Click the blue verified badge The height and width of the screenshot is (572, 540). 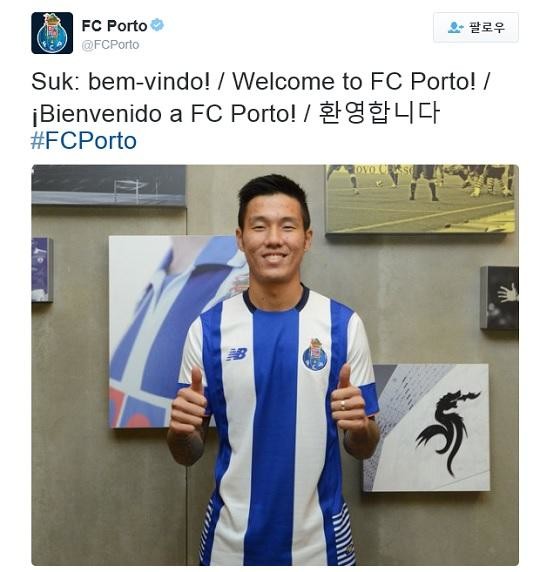pos(157,25)
